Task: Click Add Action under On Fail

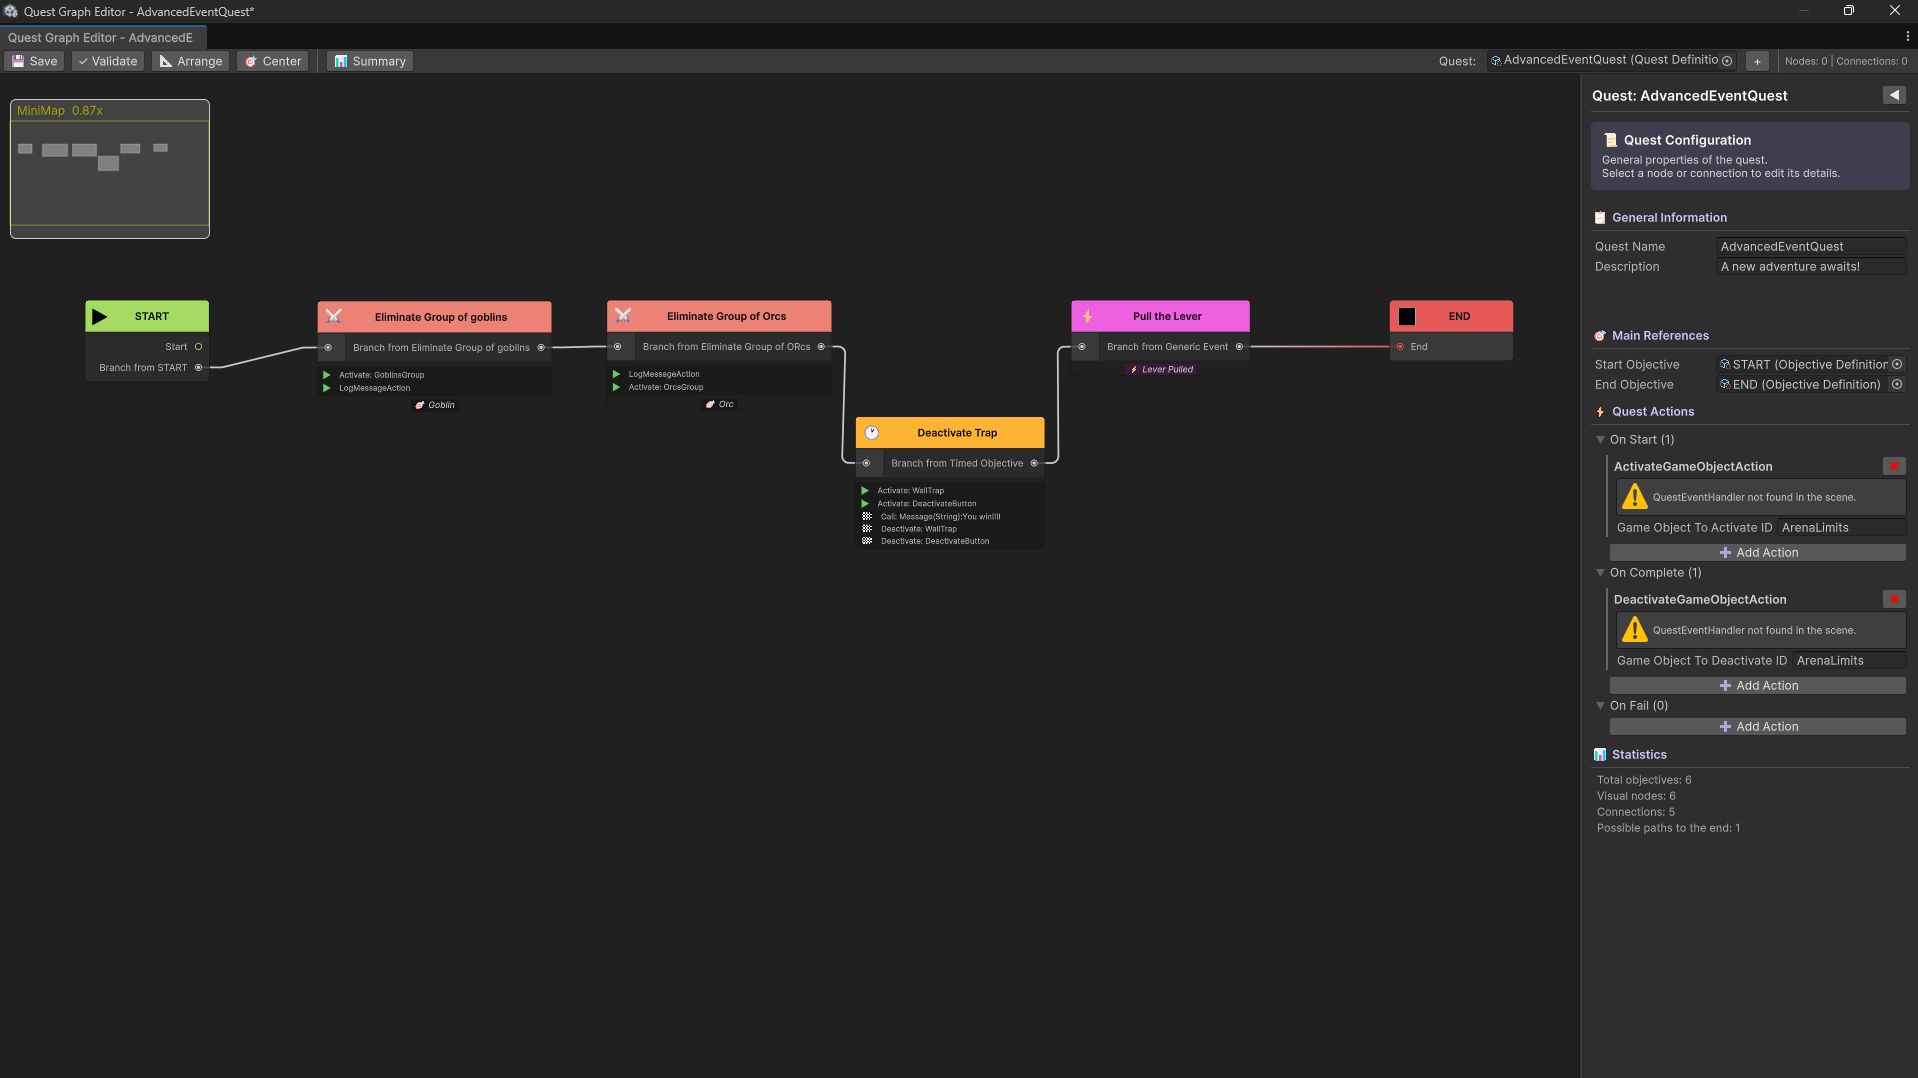Action: coord(1757,727)
